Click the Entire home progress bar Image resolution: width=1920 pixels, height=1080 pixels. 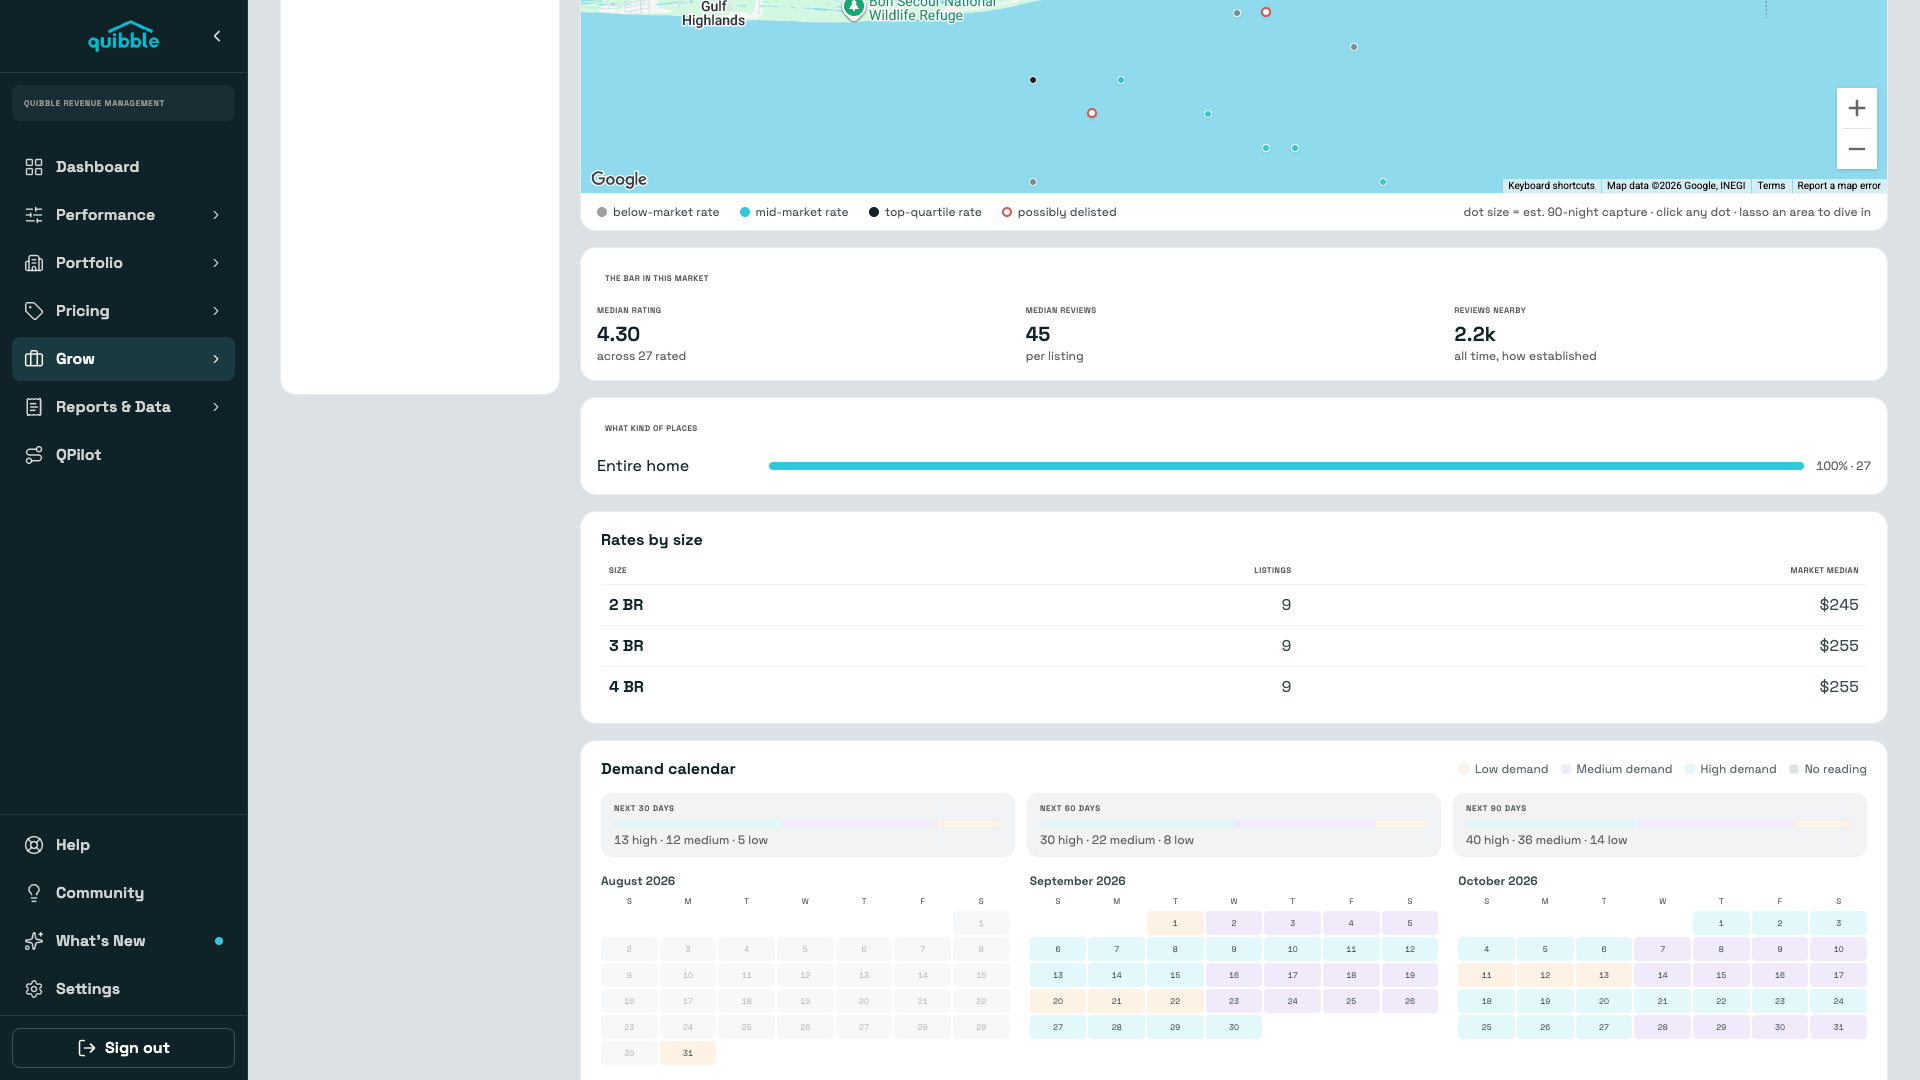coord(1286,466)
